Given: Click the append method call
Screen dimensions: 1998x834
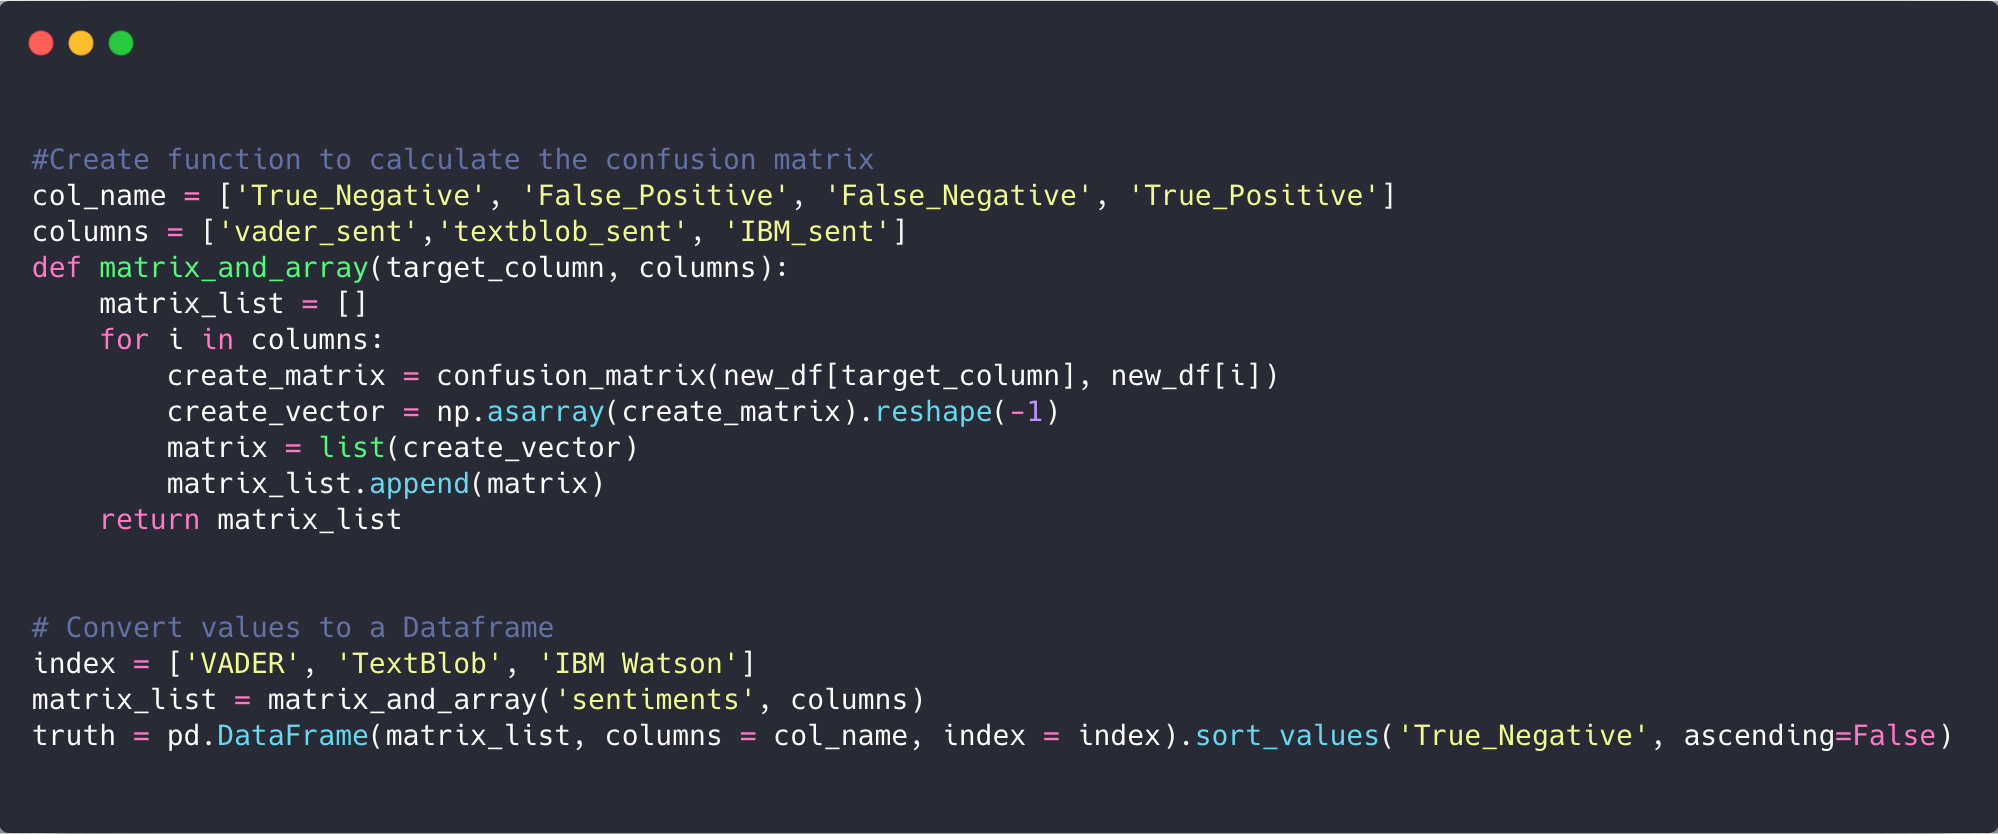Looking at the screenshot, I should click(419, 484).
